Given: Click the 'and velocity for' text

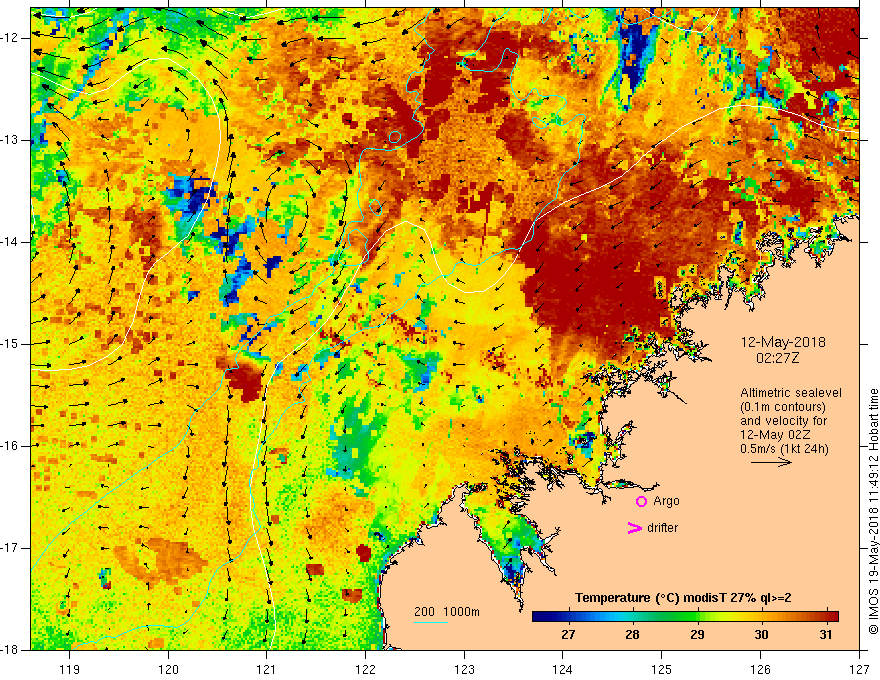Looking at the screenshot, I should pos(783,421).
